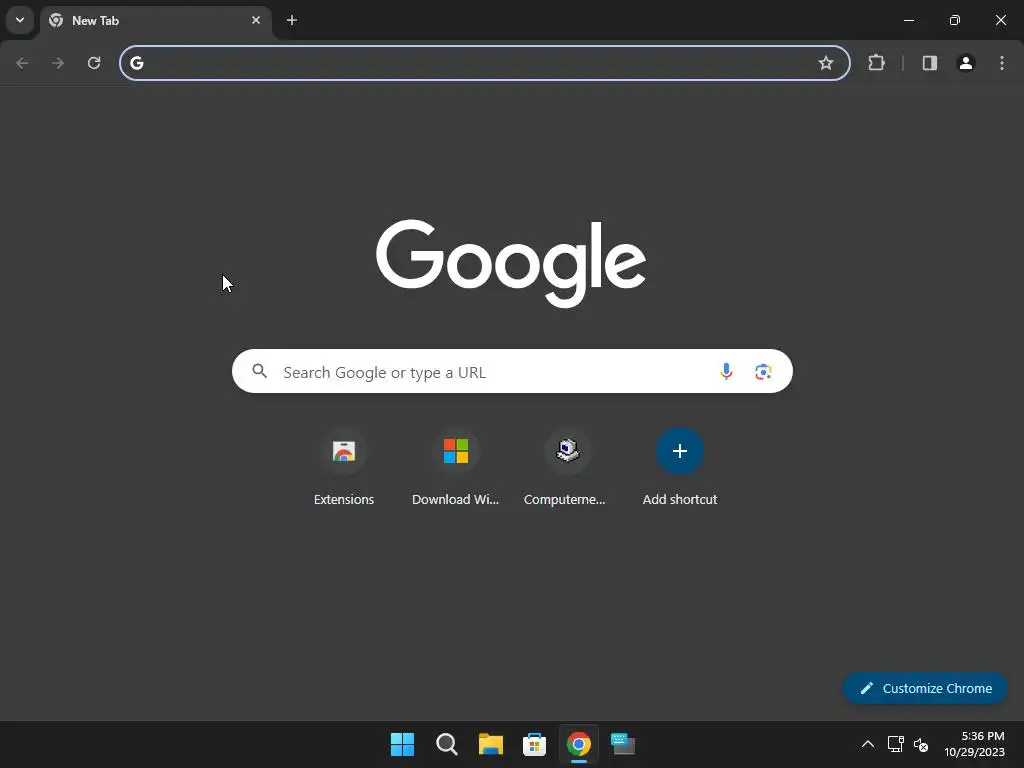This screenshot has width=1024, height=768.
Task: Open the Download Wi... shortcut tile
Action: click(455, 468)
